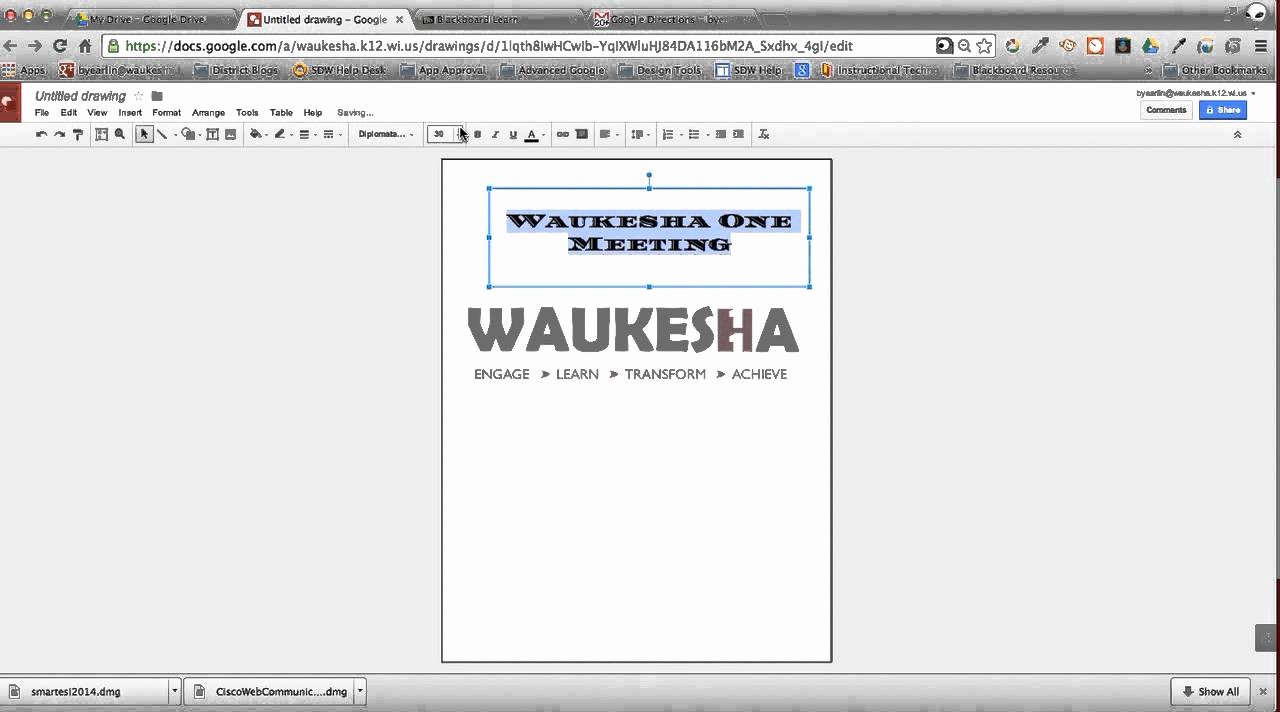Open the Text color picker
Image resolution: width=1280 pixels, height=712 pixels.
click(535, 134)
